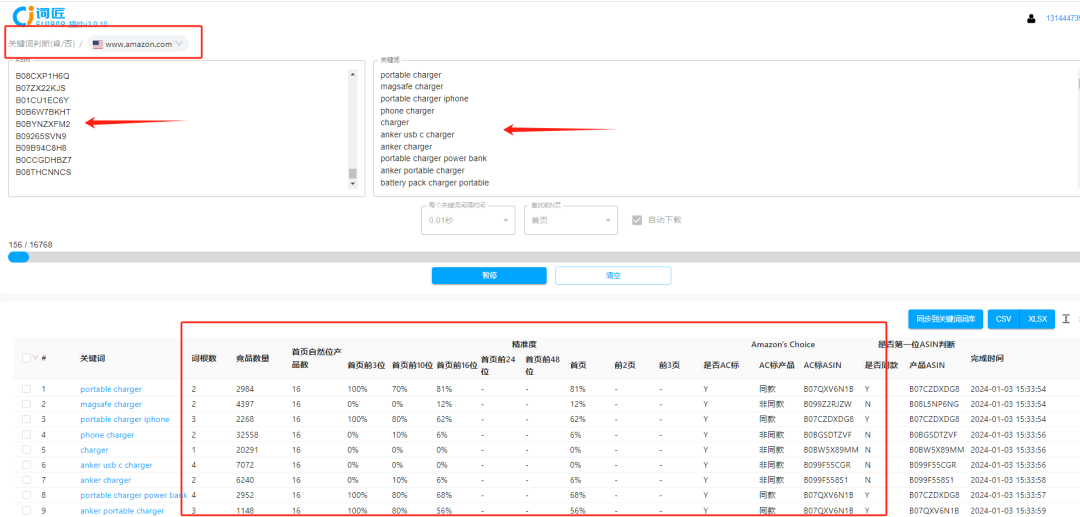Click the 2024-01-03 15:33:58 timestamp cell
The image size is (1080, 517).
tap(1008, 481)
